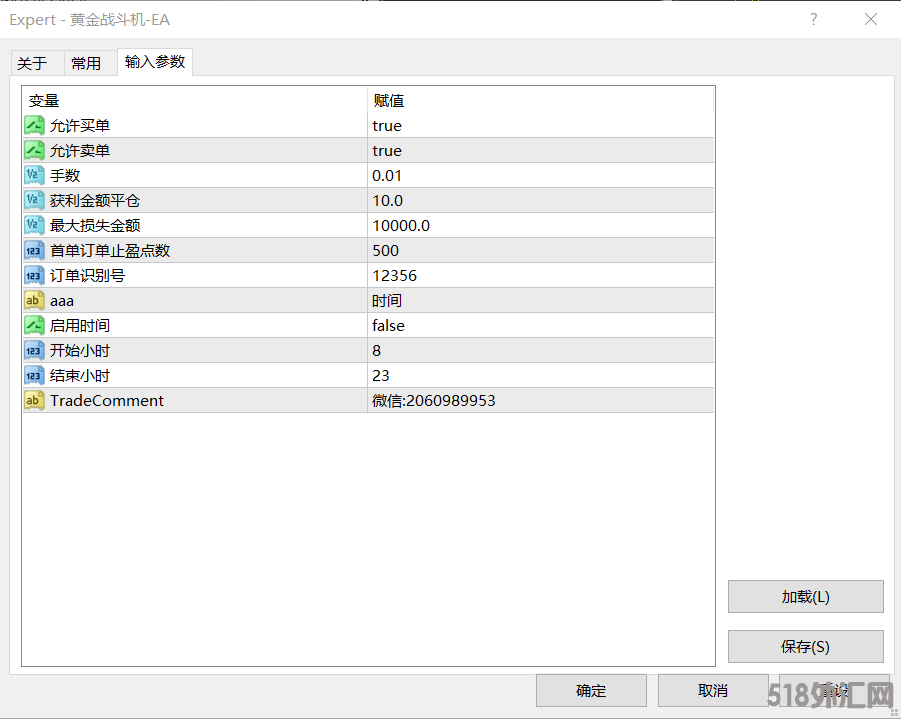This screenshot has width=901, height=719.
Task: Confirm with the 确定 button
Action: coord(591,690)
